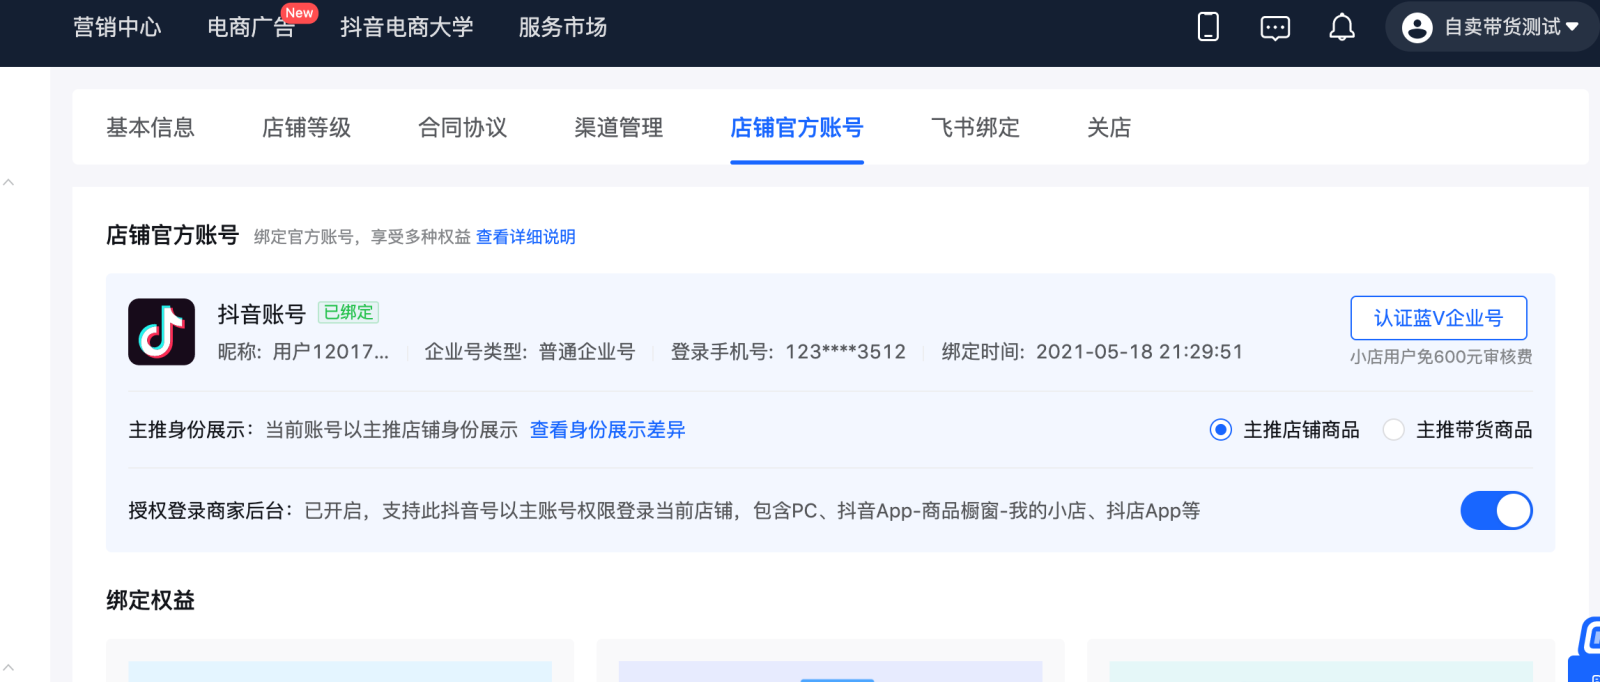Toggle the 授权登录商家后台 switch
Image resolution: width=1600 pixels, height=682 pixels.
point(1496,510)
